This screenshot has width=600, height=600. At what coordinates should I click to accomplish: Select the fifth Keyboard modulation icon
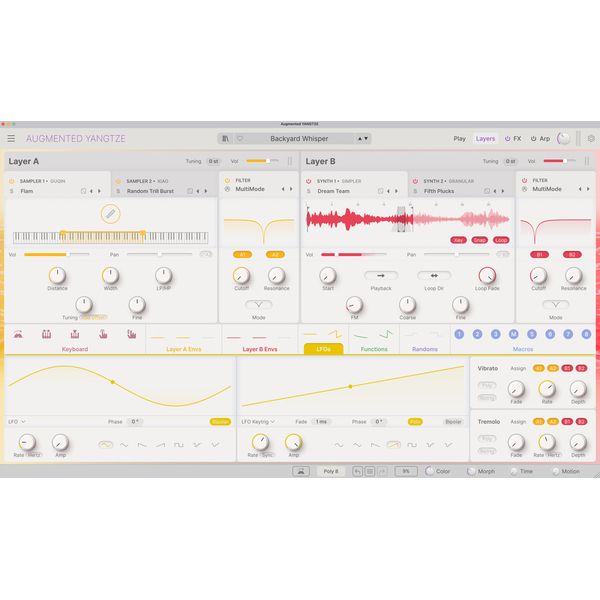coord(132,334)
